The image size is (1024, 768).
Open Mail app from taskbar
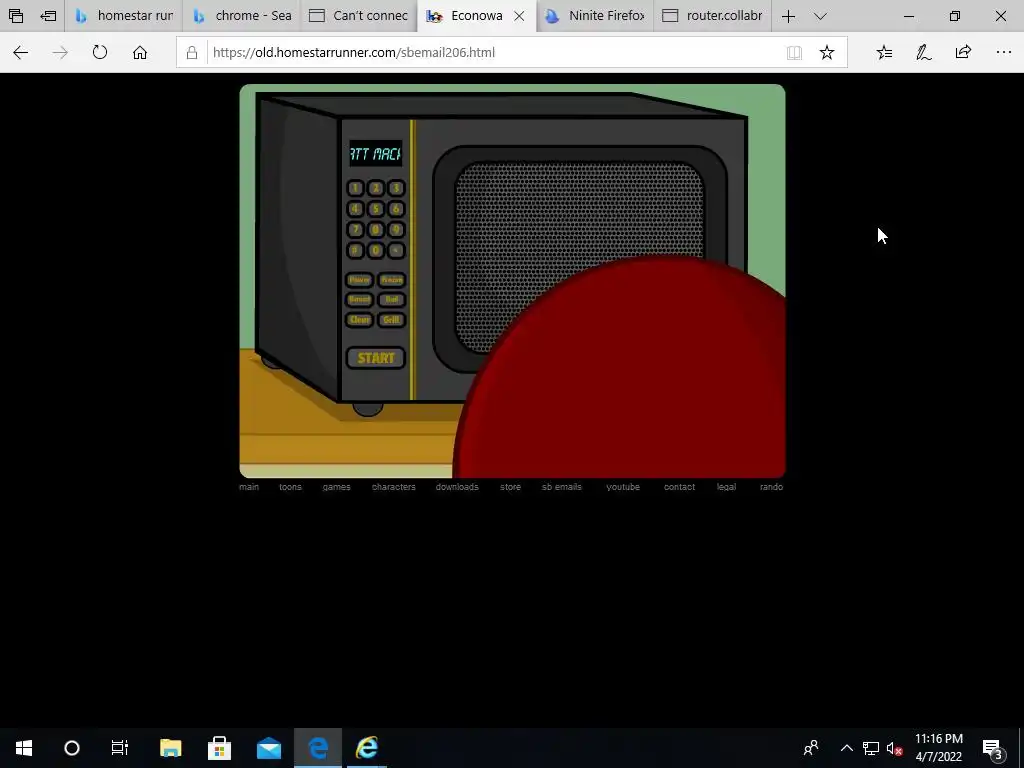pos(268,748)
